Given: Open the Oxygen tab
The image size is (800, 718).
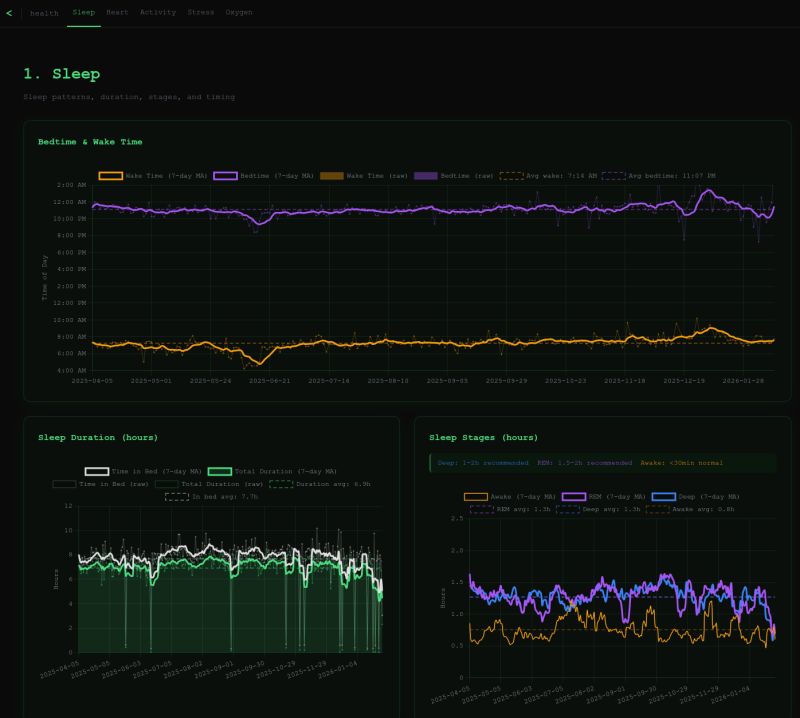Looking at the screenshot, I should (238, 13).
